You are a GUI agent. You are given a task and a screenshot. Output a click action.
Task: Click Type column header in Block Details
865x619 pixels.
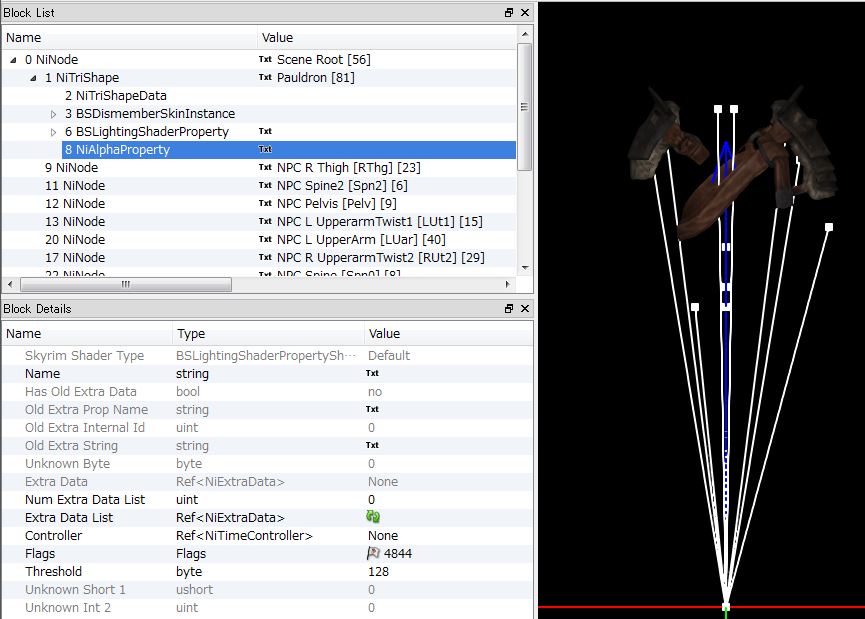pos(268,334)
